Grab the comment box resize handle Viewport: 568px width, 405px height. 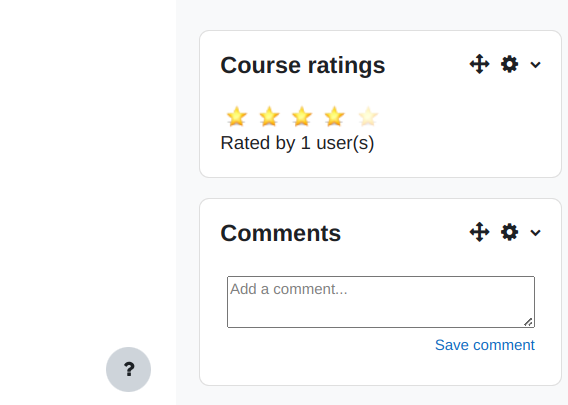tap(528, 322)
